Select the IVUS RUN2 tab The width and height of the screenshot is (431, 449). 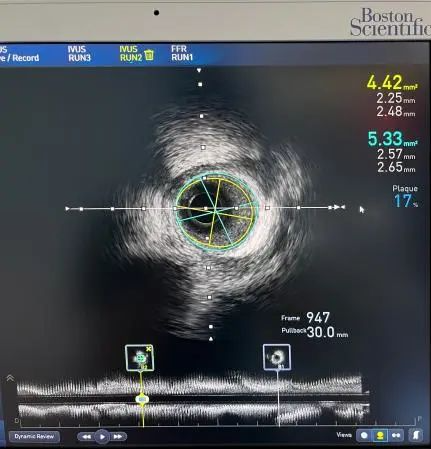pos(131,54)
